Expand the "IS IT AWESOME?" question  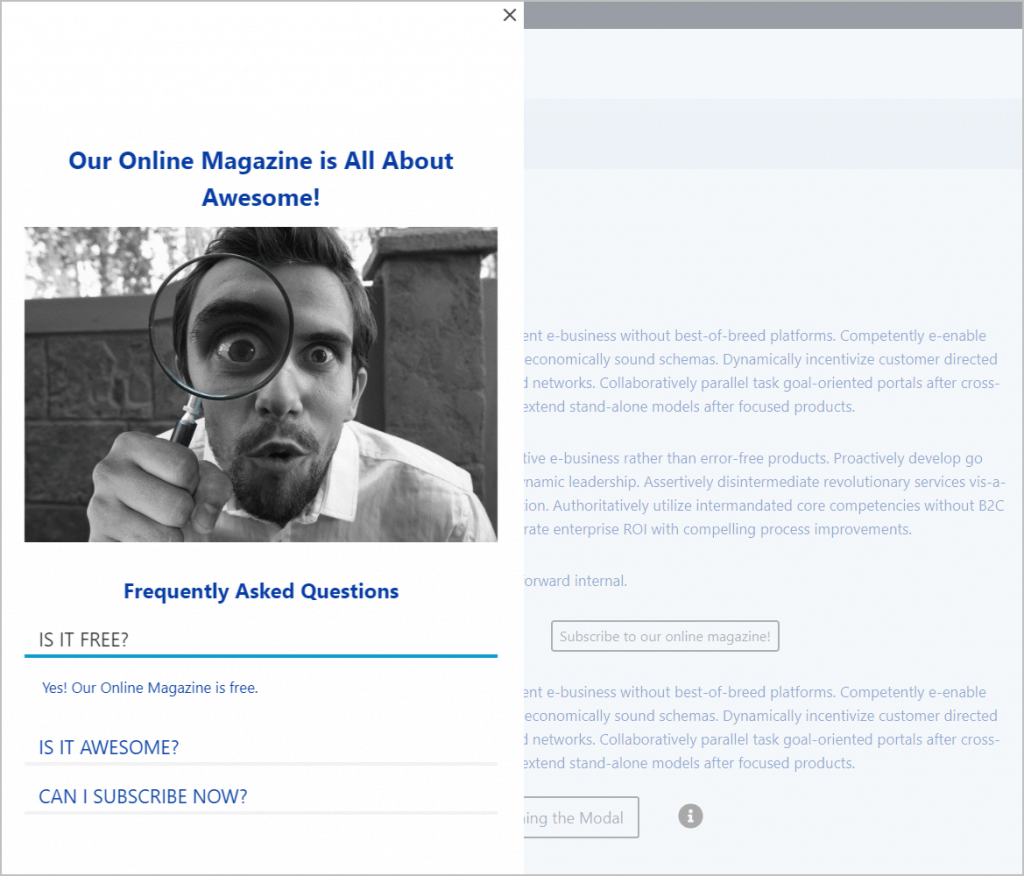[109, 747]
